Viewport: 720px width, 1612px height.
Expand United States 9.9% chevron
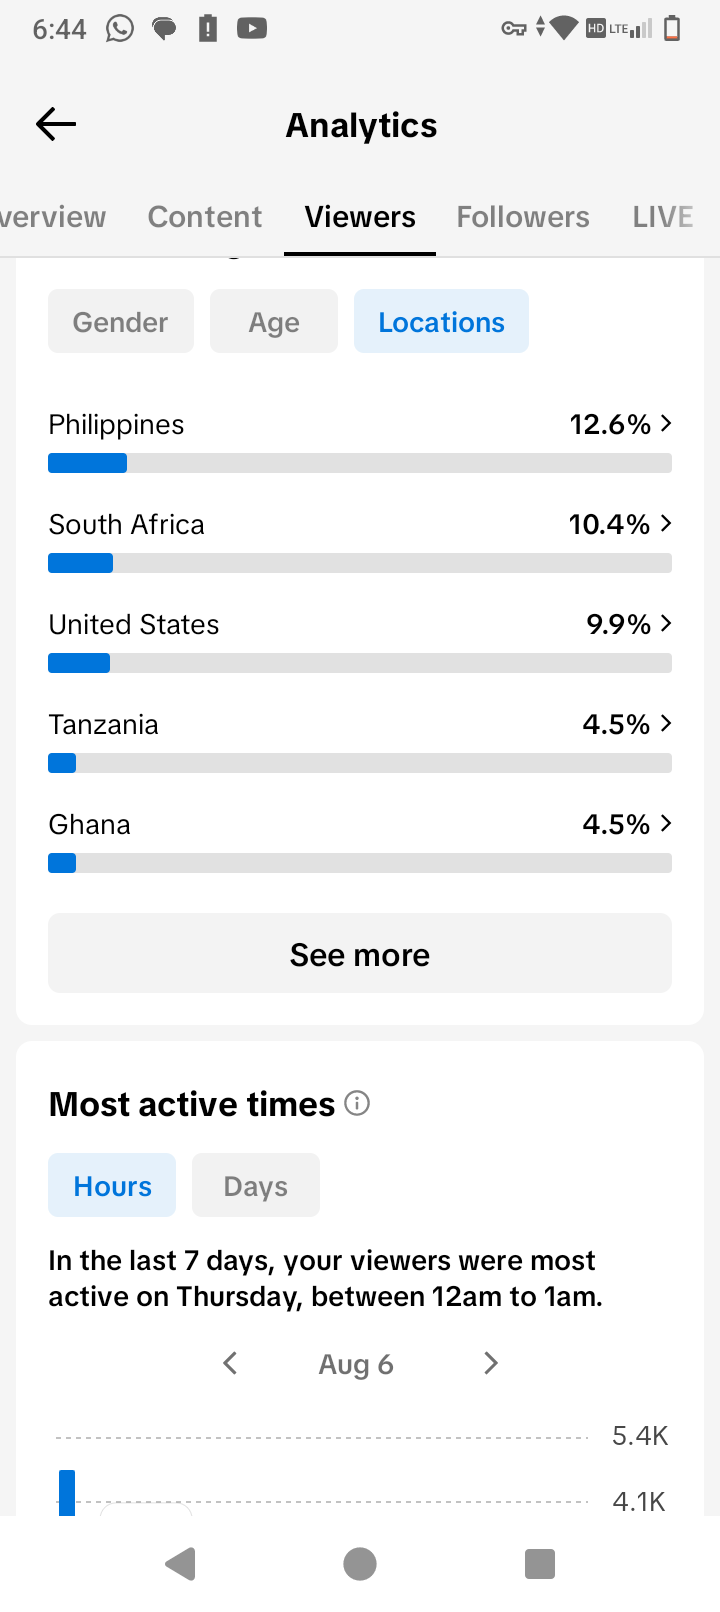tap(666, 623)
